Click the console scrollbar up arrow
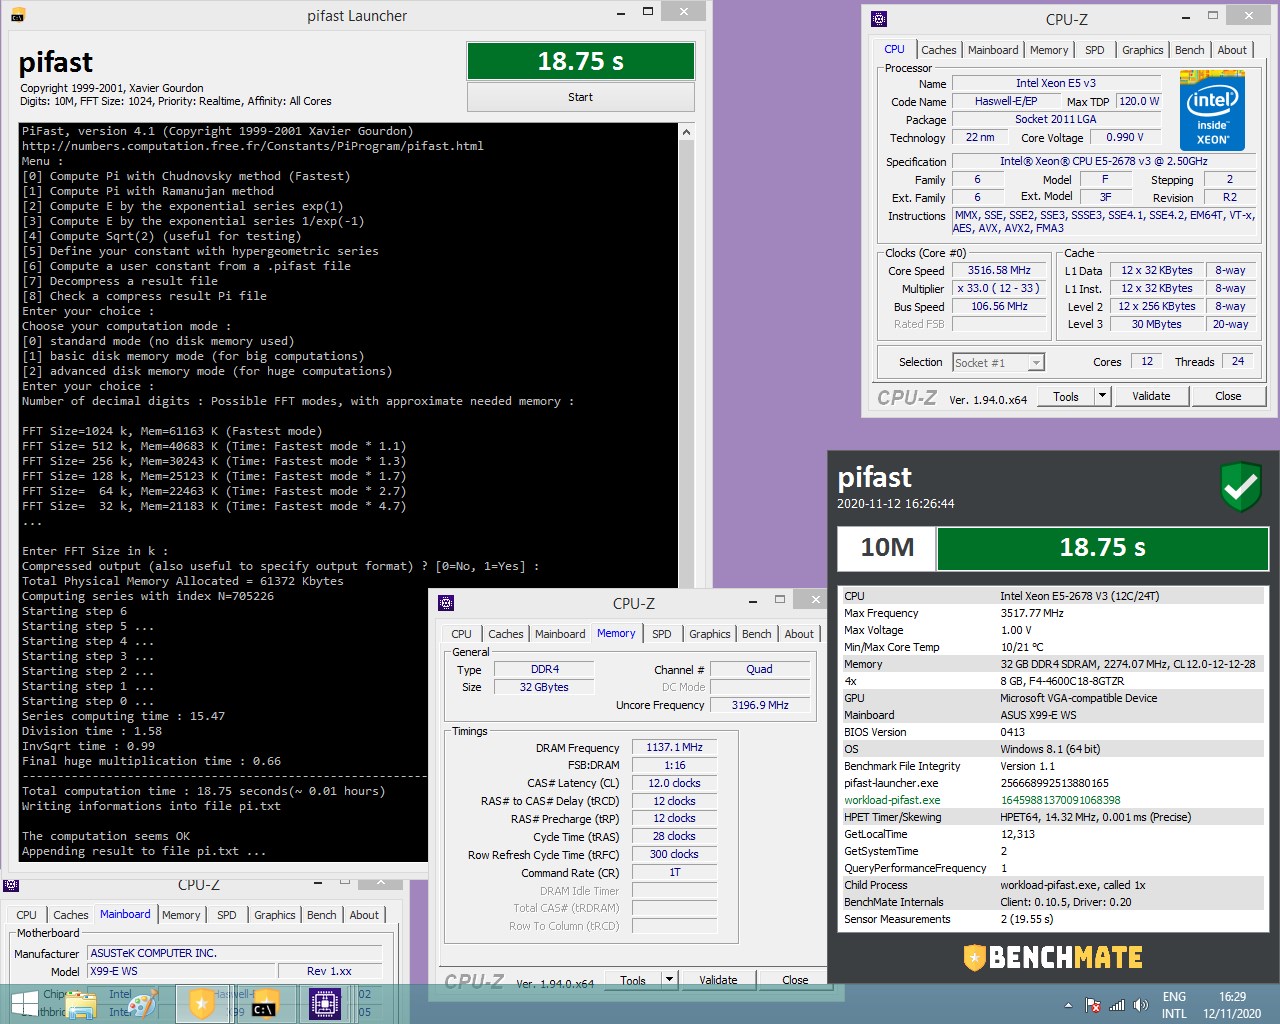 point(686,132)
